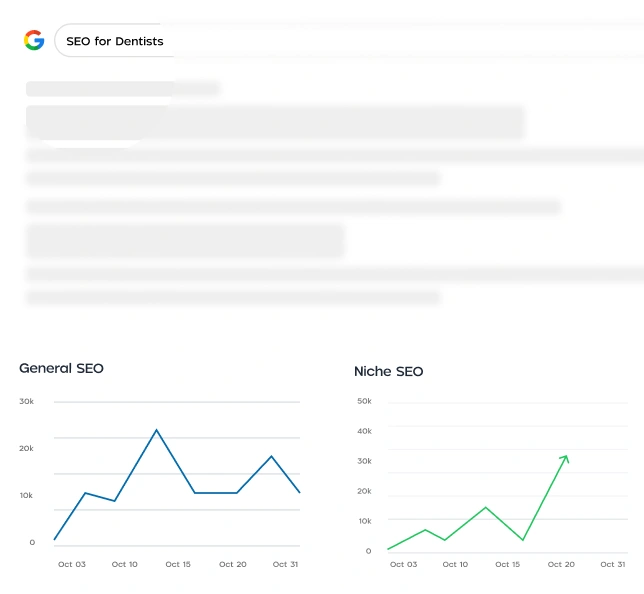This screenshot has height=594, width=644.
Task: Click the Oct 03 label on Niche SEO chart
Action: (x=403, y=564)
